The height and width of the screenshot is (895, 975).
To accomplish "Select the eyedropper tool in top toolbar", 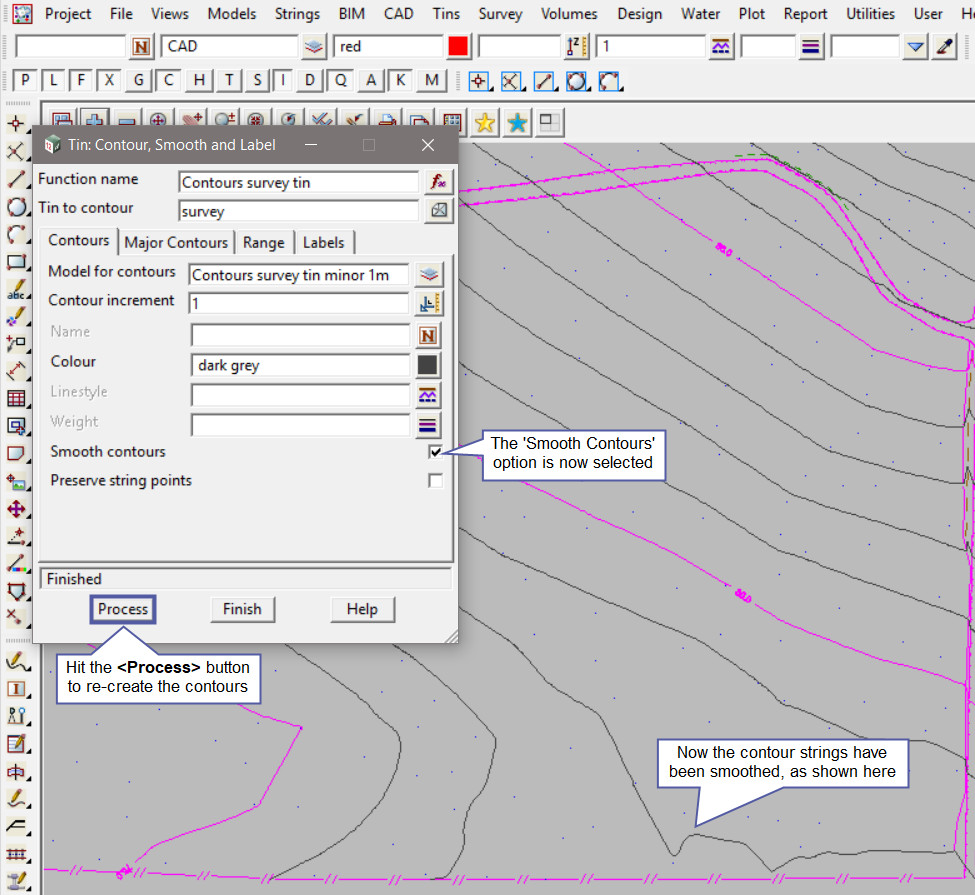I will (944, 46).
